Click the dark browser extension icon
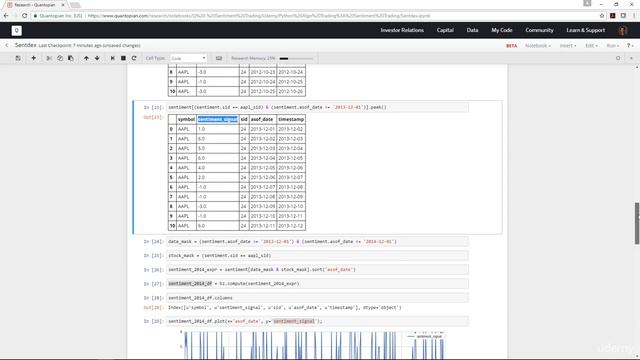The height and width of the screenshot is (360, 640). pos(613,16)
